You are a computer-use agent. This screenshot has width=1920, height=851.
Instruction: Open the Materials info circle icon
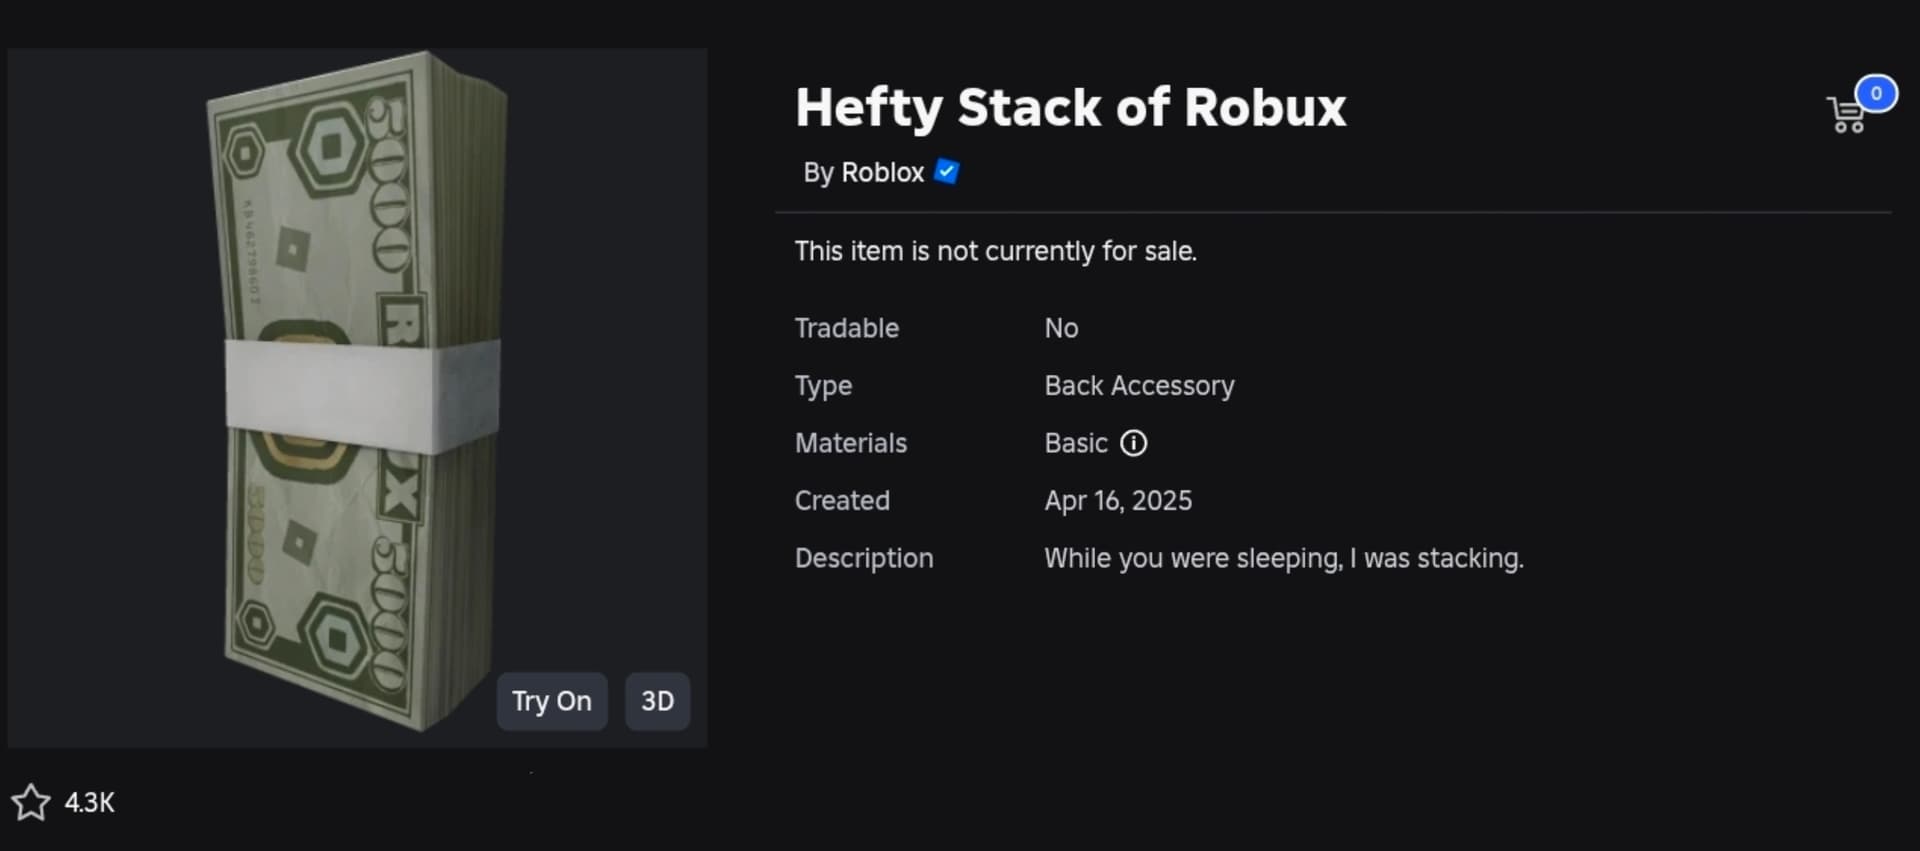click(x=1133, y=443)
